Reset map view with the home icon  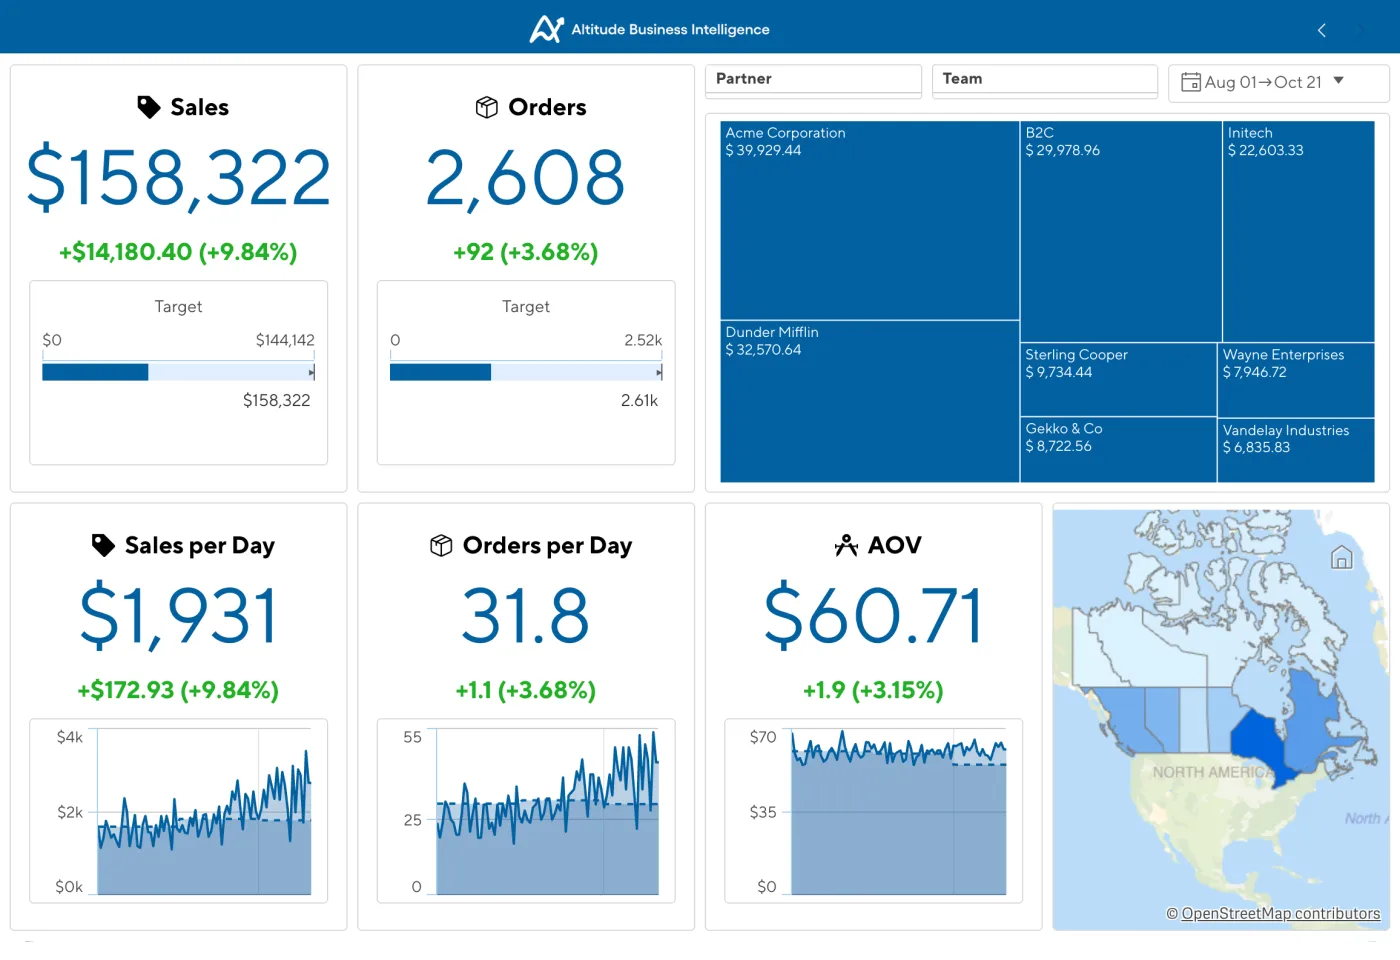click(1342, 557)
